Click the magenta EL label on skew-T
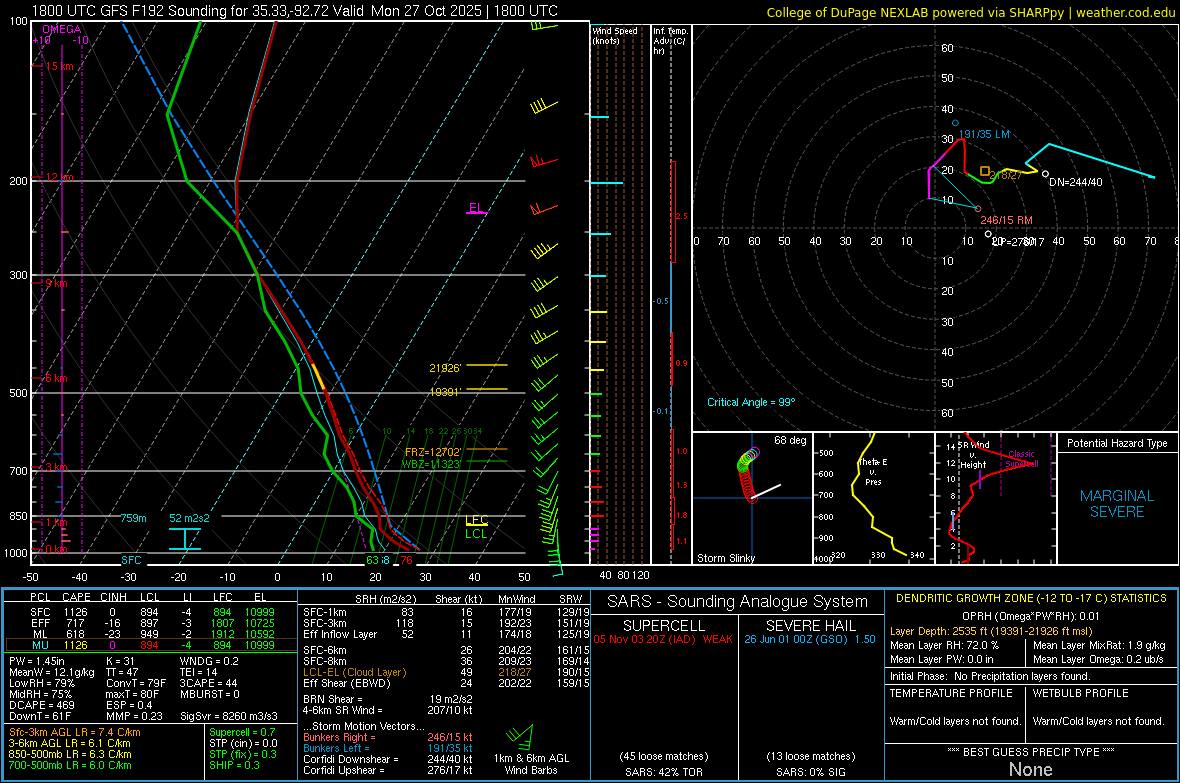Viewport: 1180px width, 783px height. coord(475,208)
